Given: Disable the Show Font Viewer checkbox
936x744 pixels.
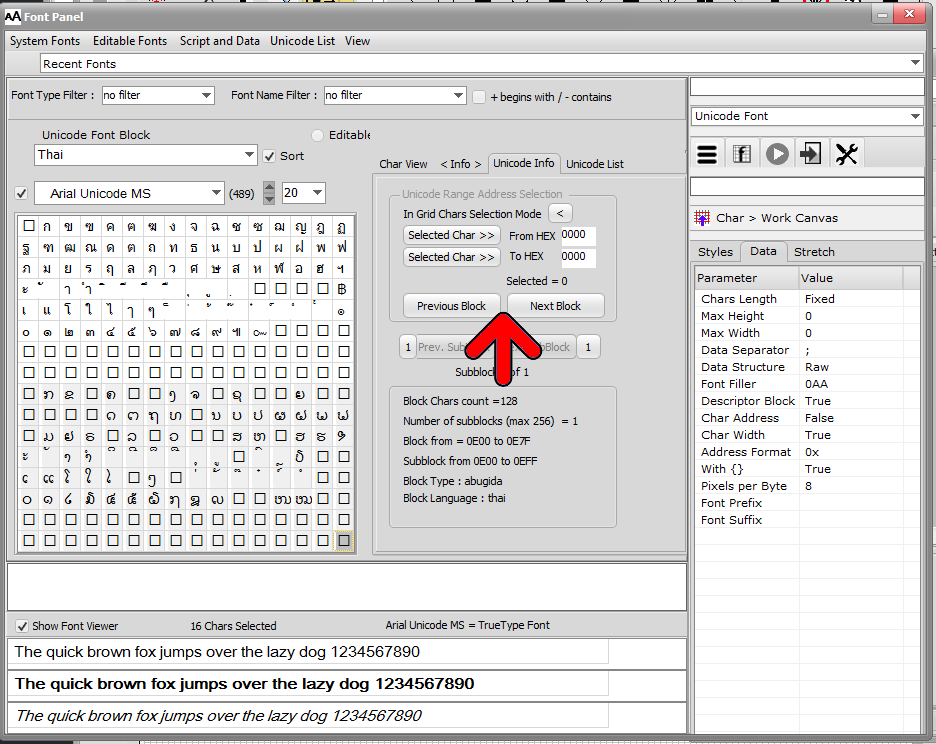Looking at the screenshot, I should pyautogui.click(x=22, y=626).
